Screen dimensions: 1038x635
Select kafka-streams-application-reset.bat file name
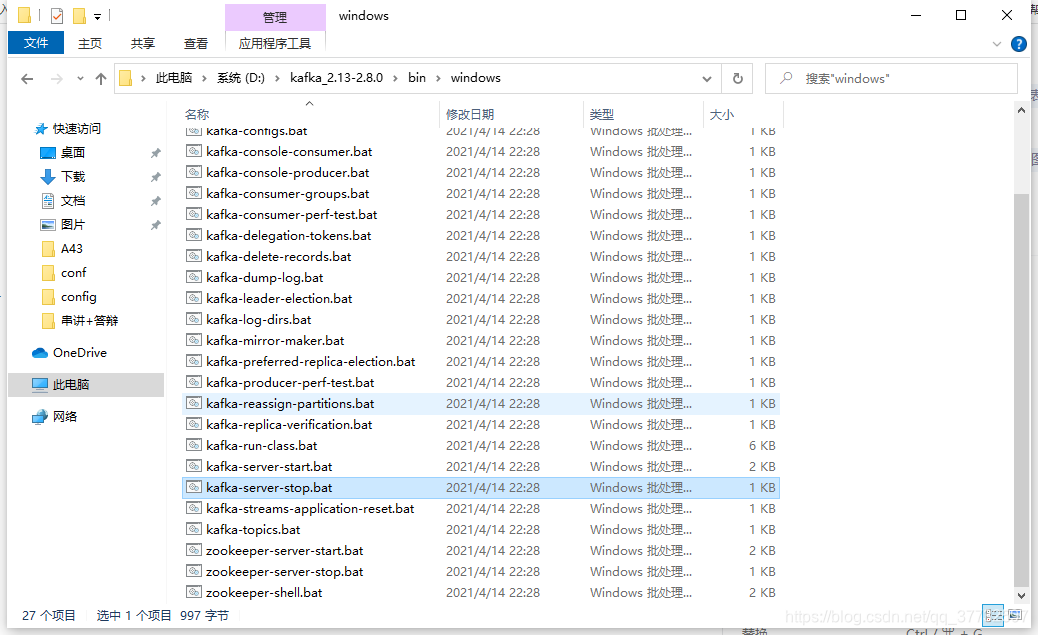coord(310,509)
